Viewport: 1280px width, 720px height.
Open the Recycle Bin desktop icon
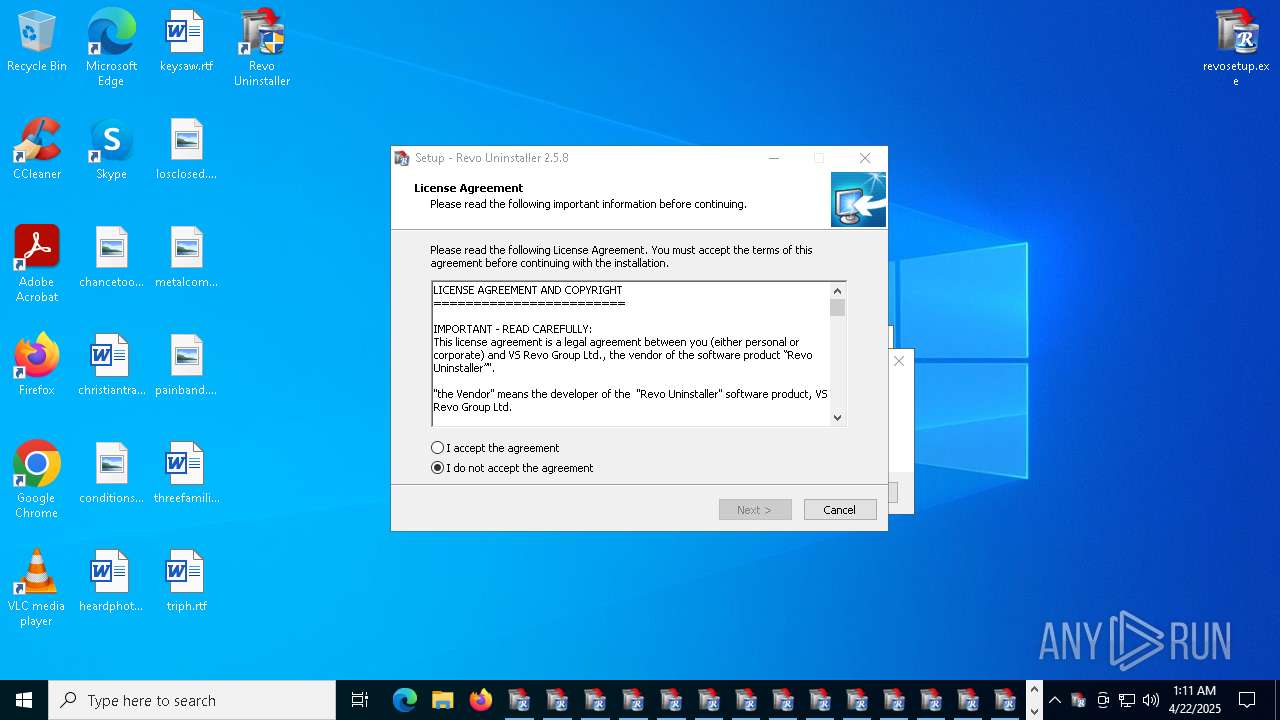coord(37,42)
